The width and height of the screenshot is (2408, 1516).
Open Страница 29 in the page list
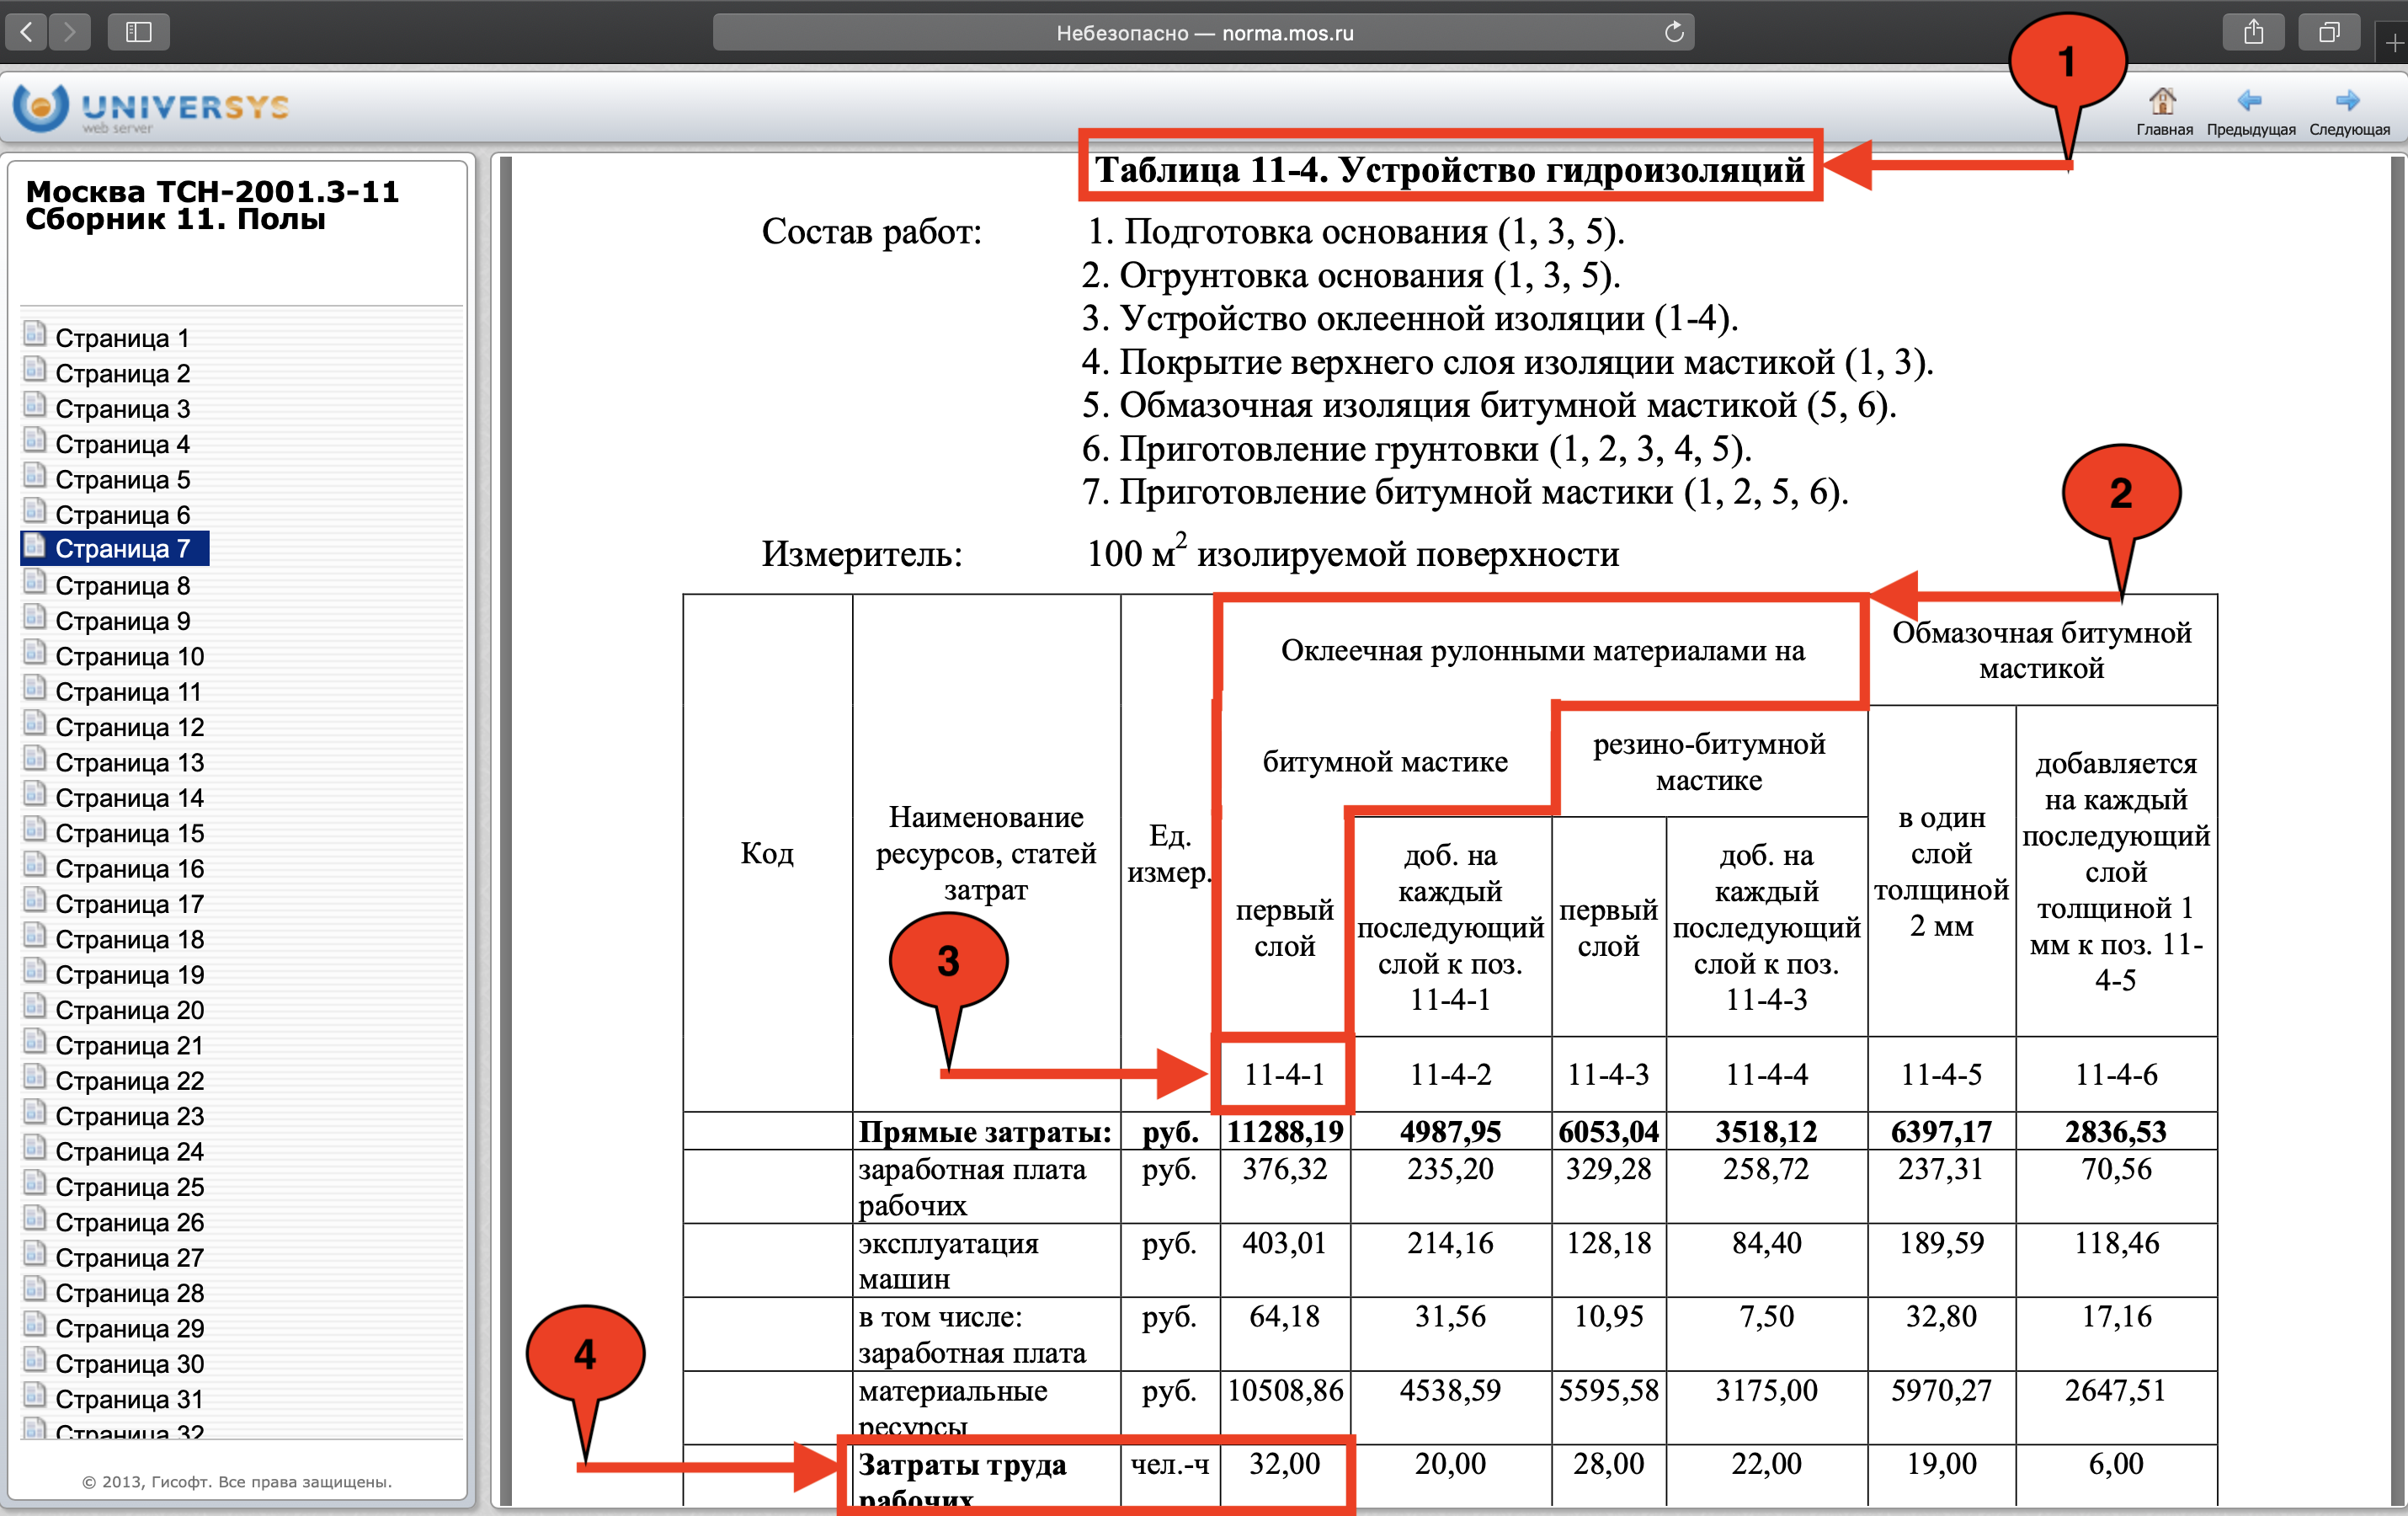click(x=129, y=1328)
